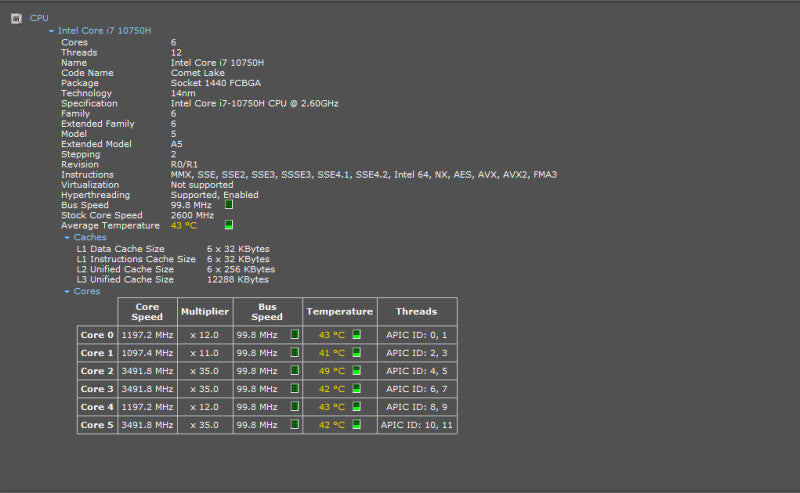Click Core 1 multiplier x 11.0
The height and width of the screenshot is (493, 800).
pyautogui.click(x=204, y=353)
